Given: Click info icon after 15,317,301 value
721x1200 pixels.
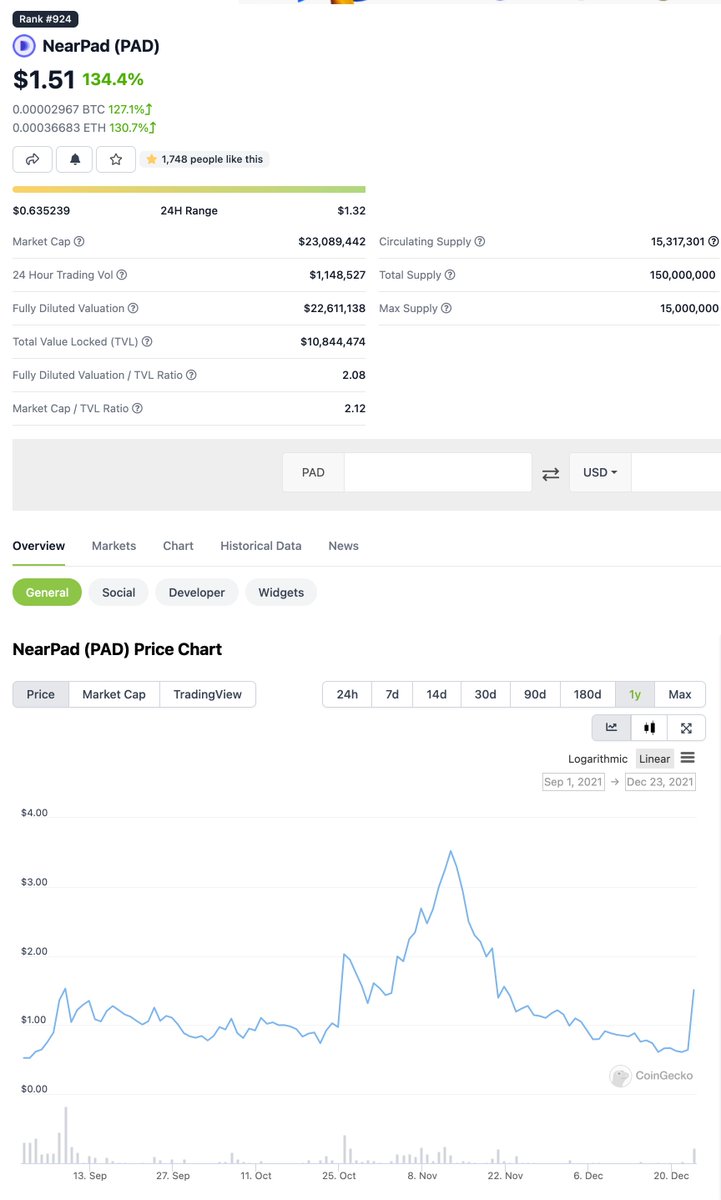Looking at the screenshot, I should tap(714, 242).
